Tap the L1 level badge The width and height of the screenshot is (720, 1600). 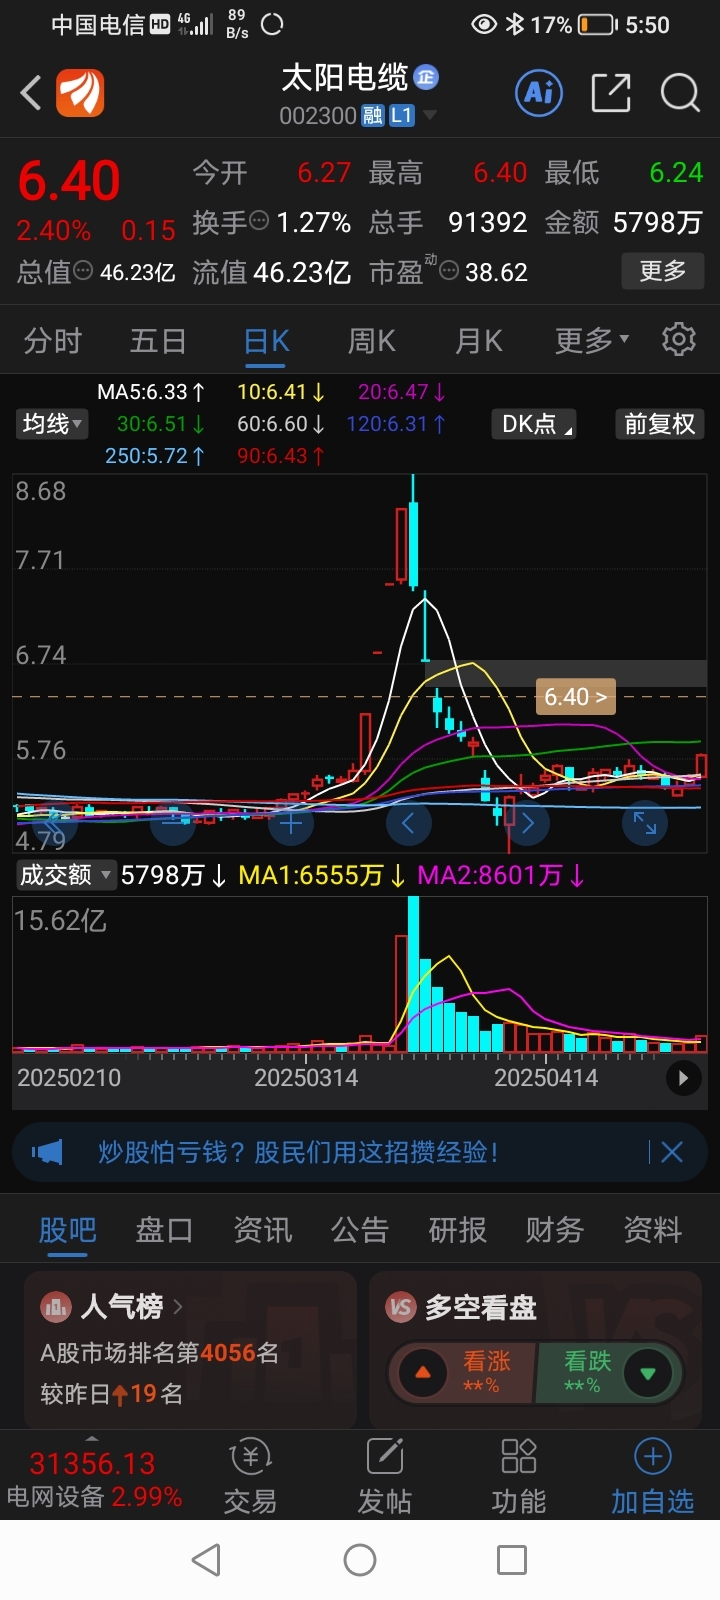click(400, 116)
